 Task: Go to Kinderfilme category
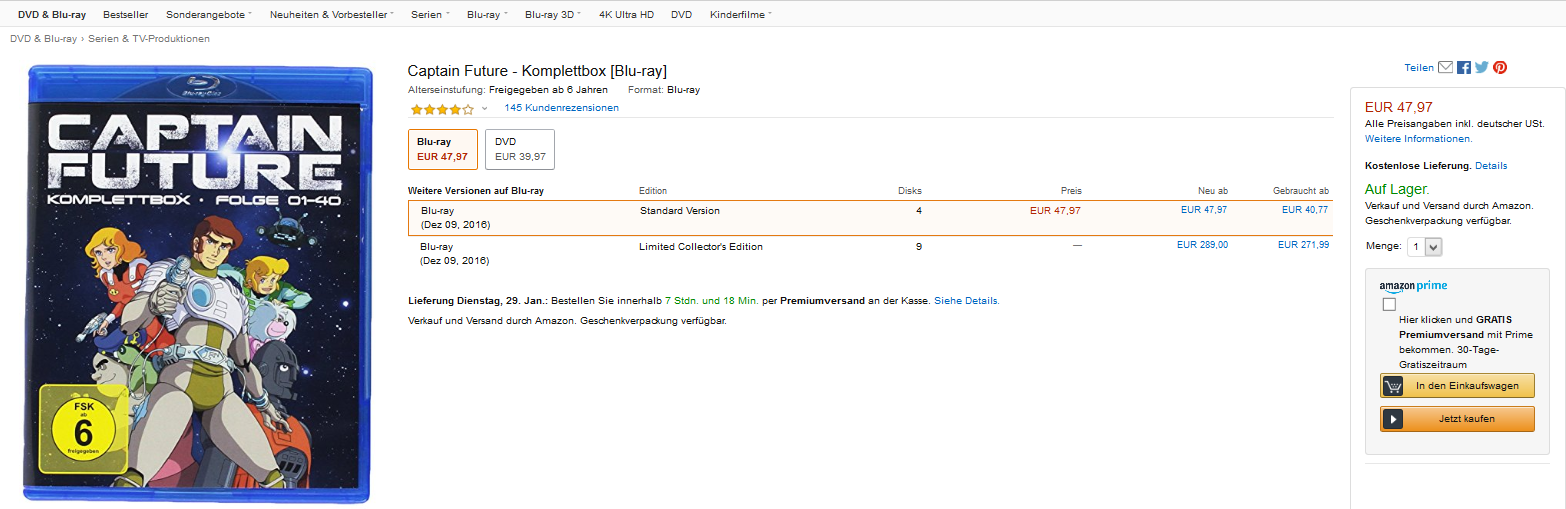tap(740, 14)
